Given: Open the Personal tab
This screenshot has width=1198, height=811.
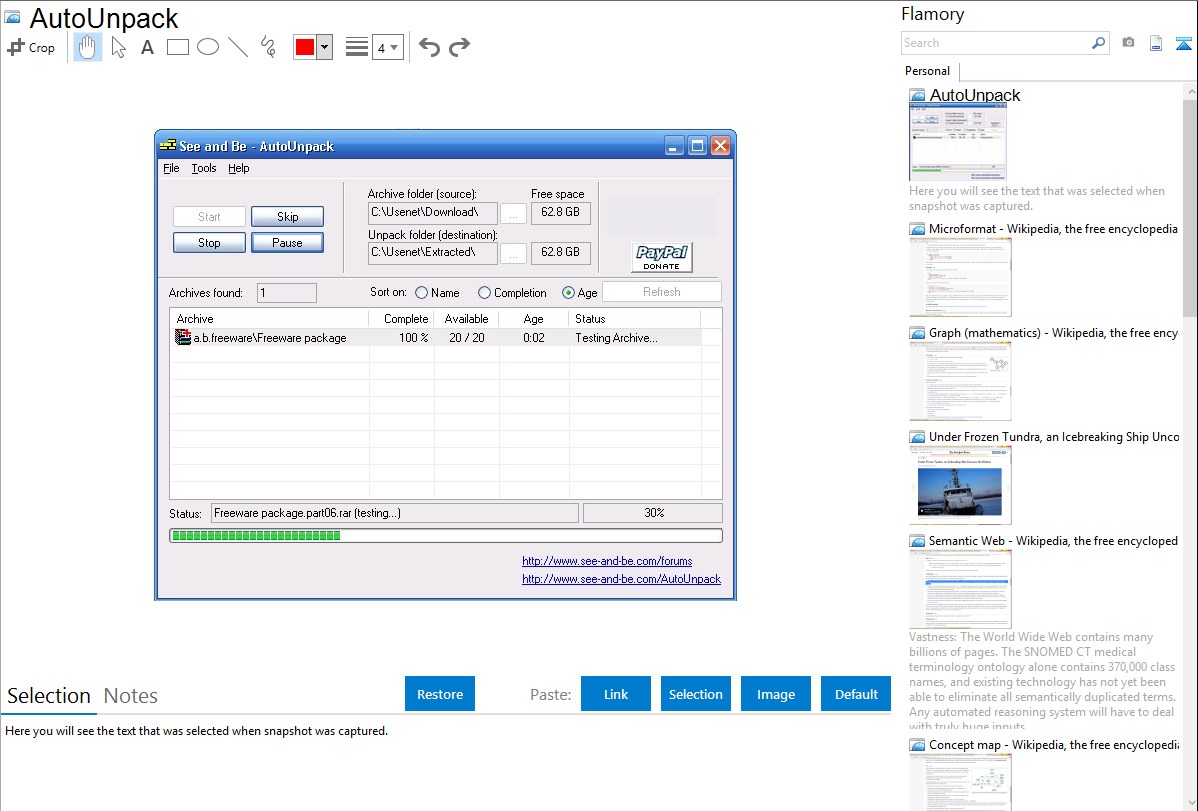Looking at the screenshot, I should point(928,71).
